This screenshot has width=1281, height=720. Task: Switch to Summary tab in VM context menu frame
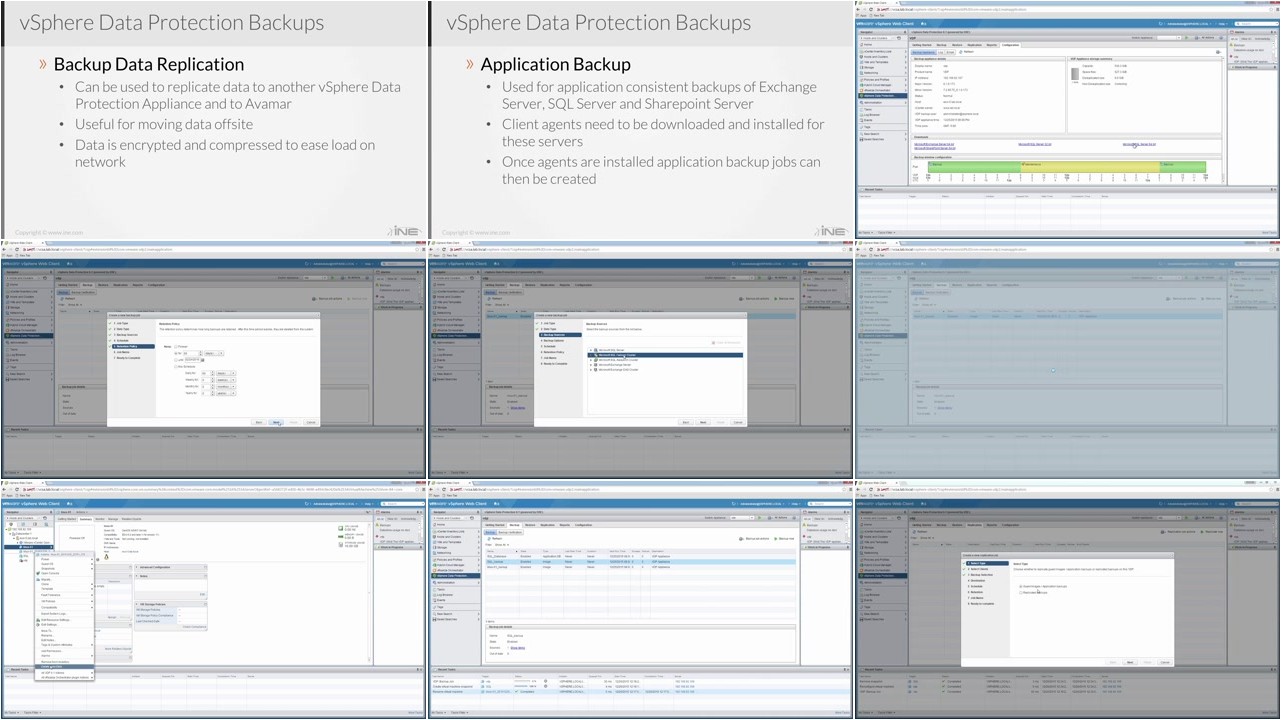pos(86,519)
